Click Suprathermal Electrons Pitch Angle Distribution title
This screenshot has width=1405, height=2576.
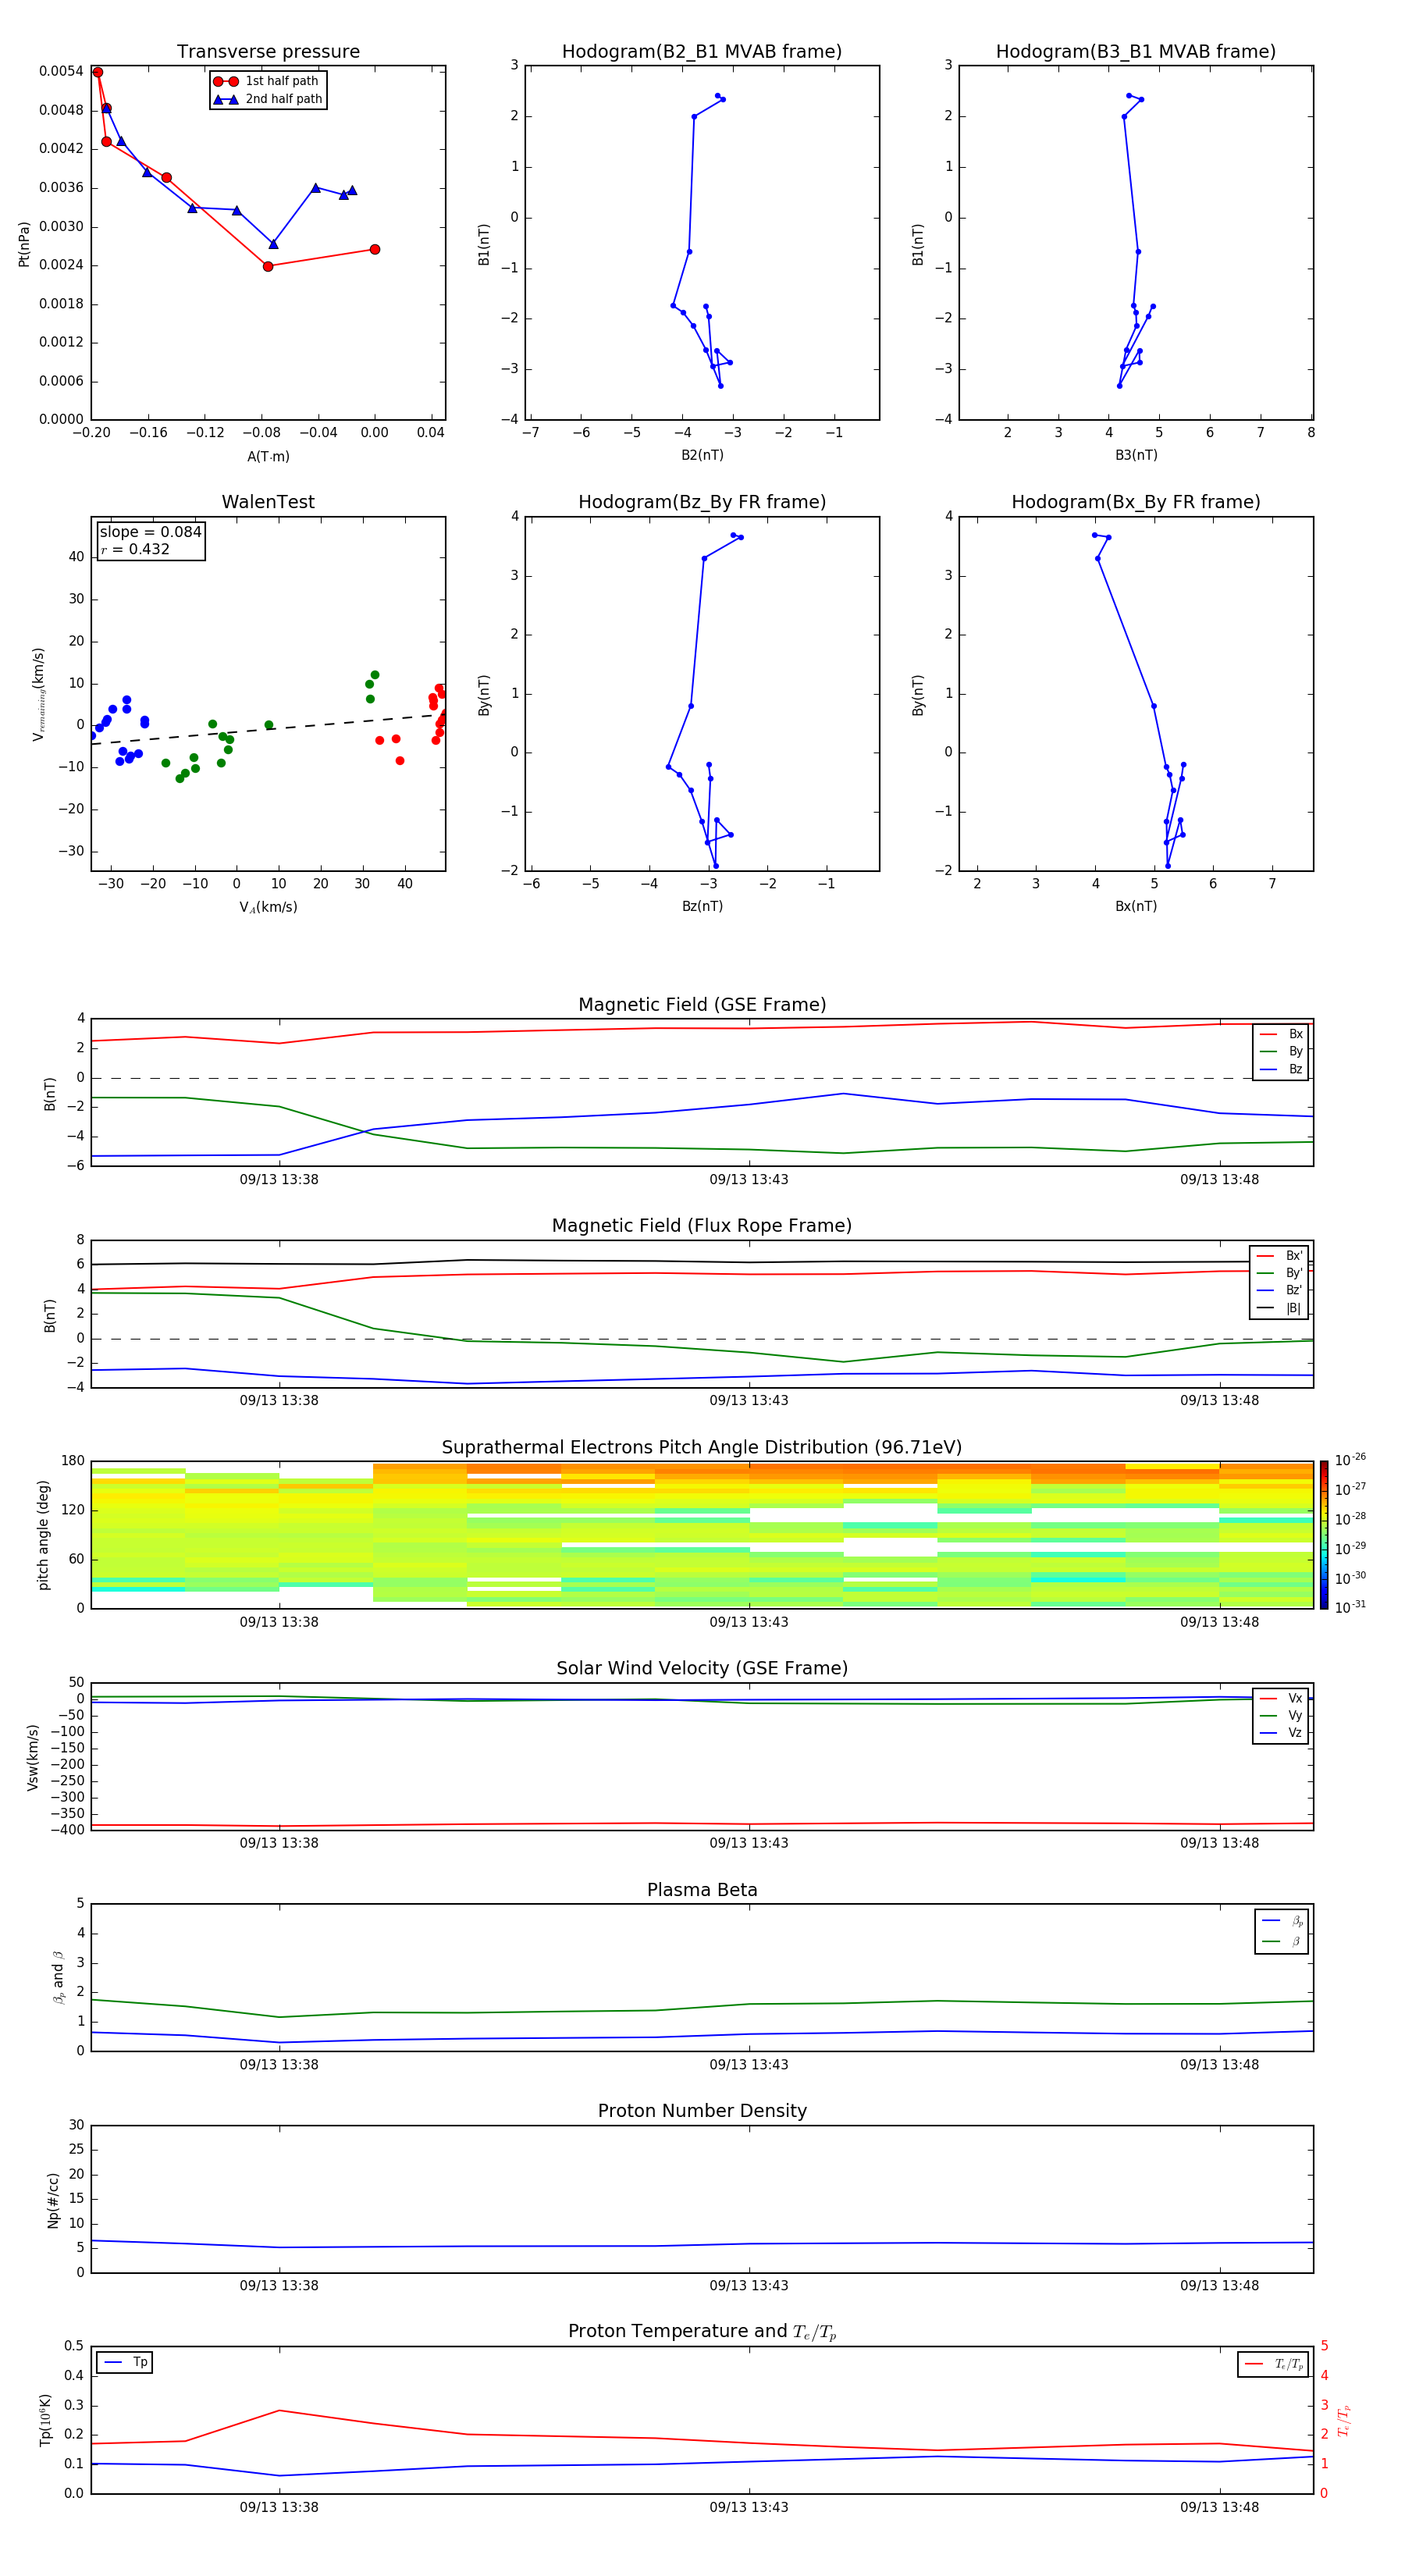coord(702,1447)
